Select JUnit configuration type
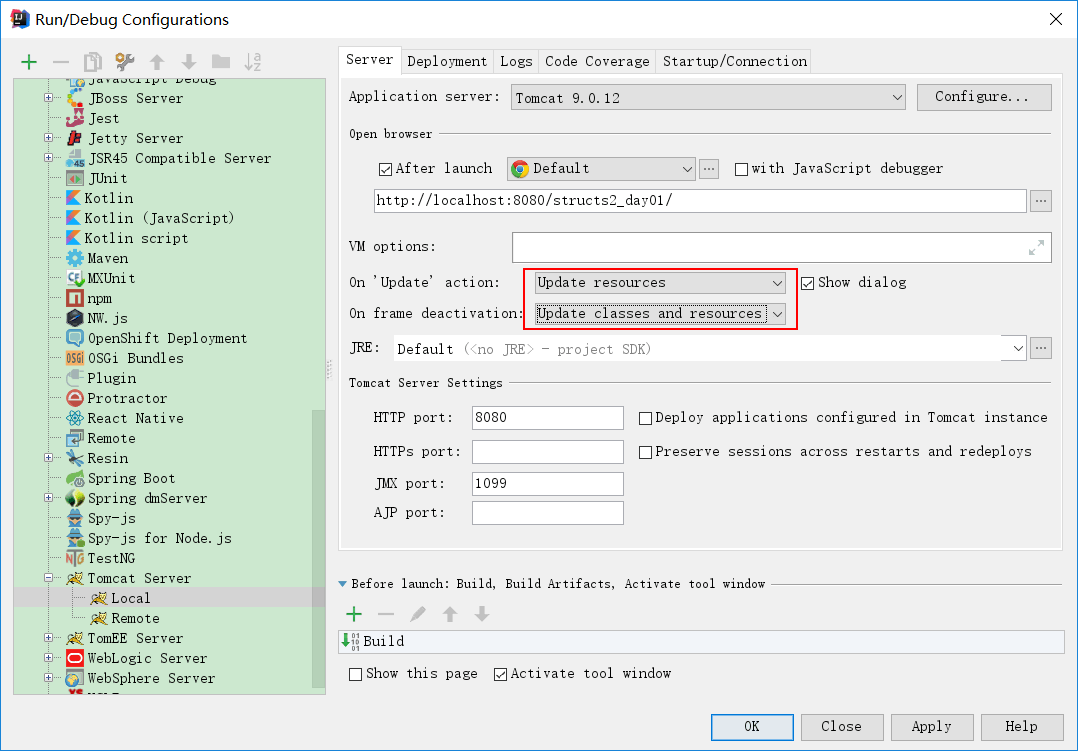The image size is (1078, 751). [x=97, y=178]
